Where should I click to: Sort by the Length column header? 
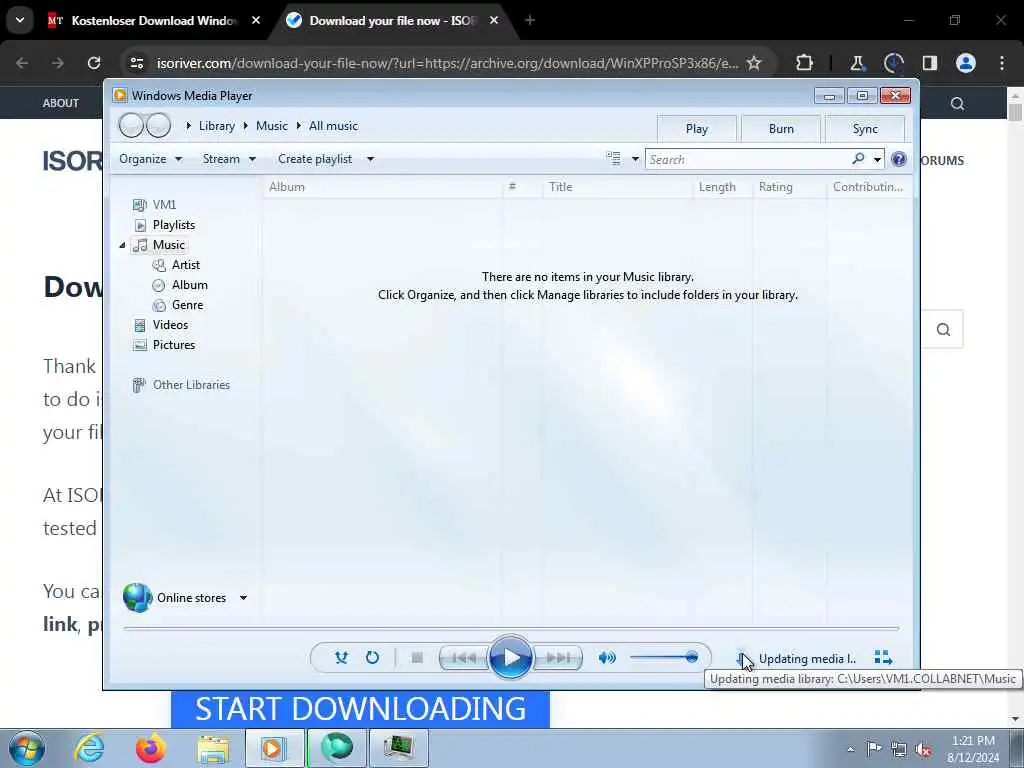pyautogui.click(x=722, y=187)
